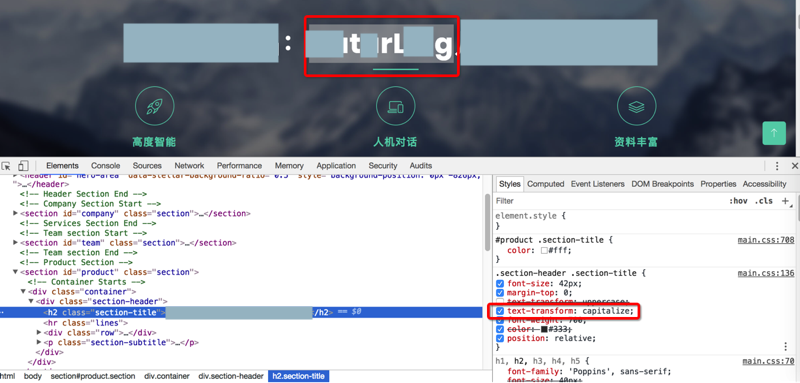Click the 高度智能 feature label
The image size is (800, 383).
(154, 142)
